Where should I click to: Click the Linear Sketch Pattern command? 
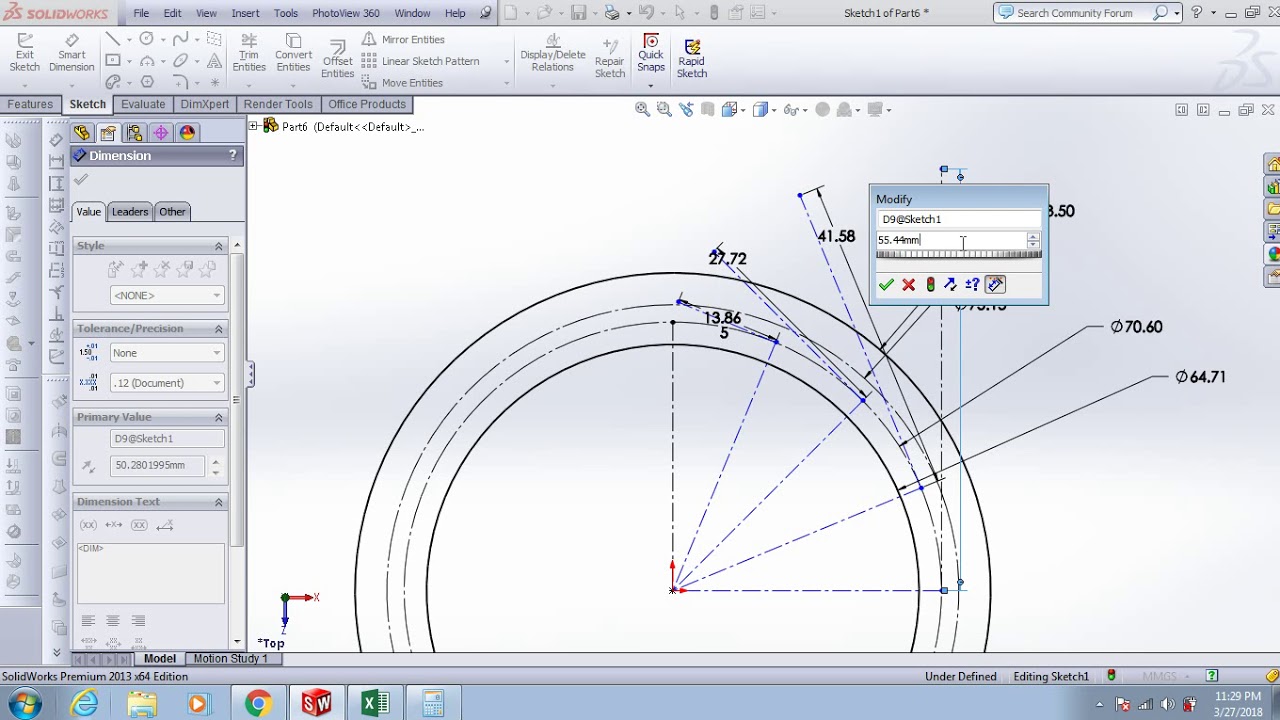[x=420, y=61]
